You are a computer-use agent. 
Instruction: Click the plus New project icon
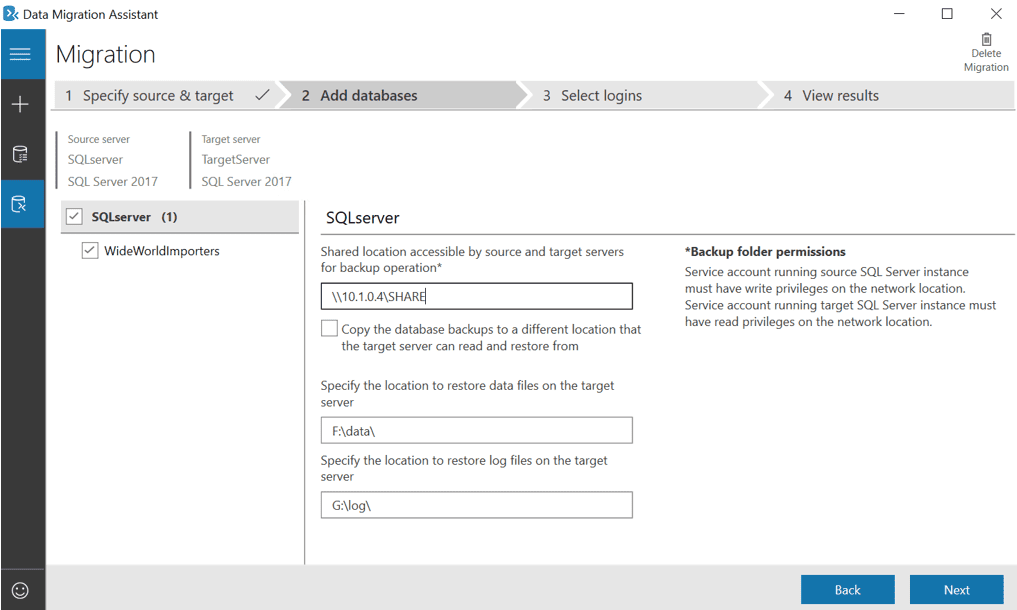click(x=20, y=104)
